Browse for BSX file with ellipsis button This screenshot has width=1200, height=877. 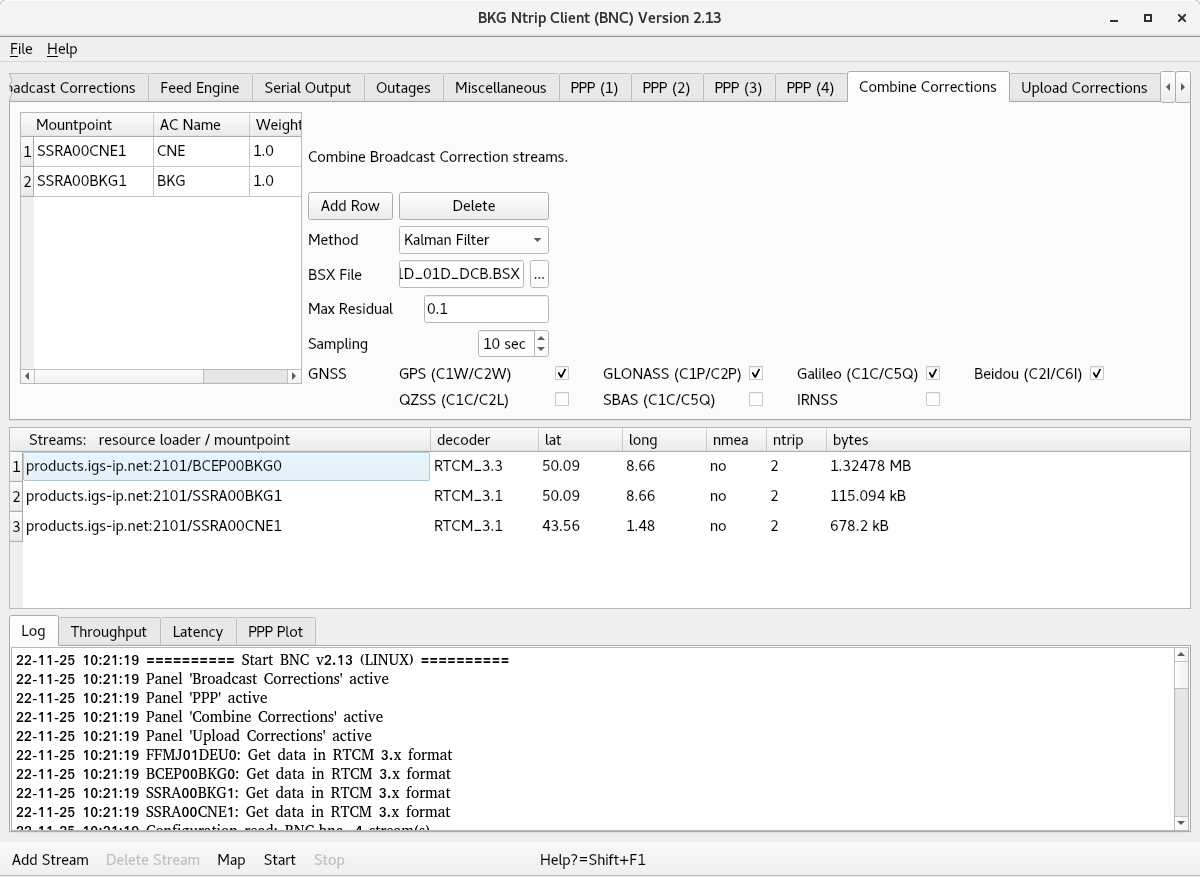point(539,274)
